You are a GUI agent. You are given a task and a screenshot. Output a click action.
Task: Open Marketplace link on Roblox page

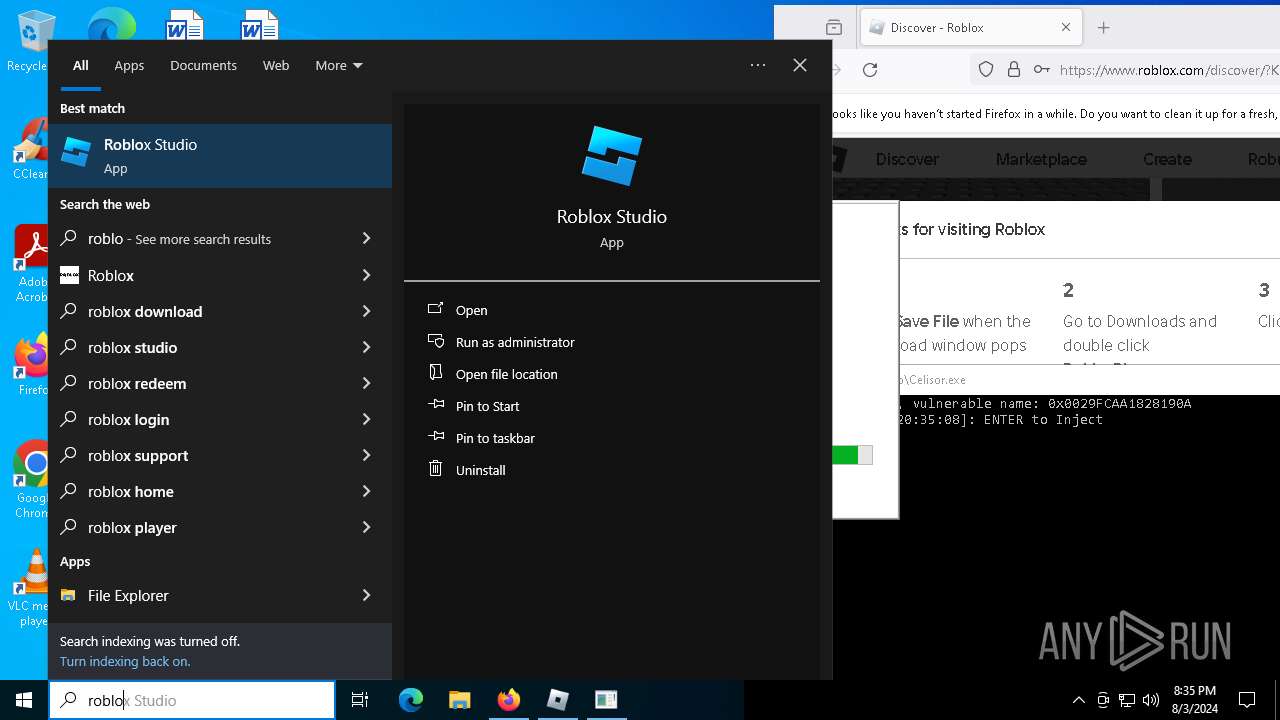pyautogui.click(x=1041, y=159)
